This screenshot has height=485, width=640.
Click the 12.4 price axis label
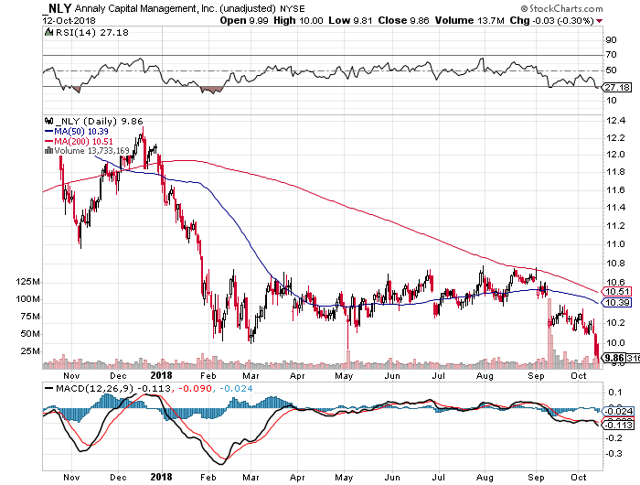(616, 120)
